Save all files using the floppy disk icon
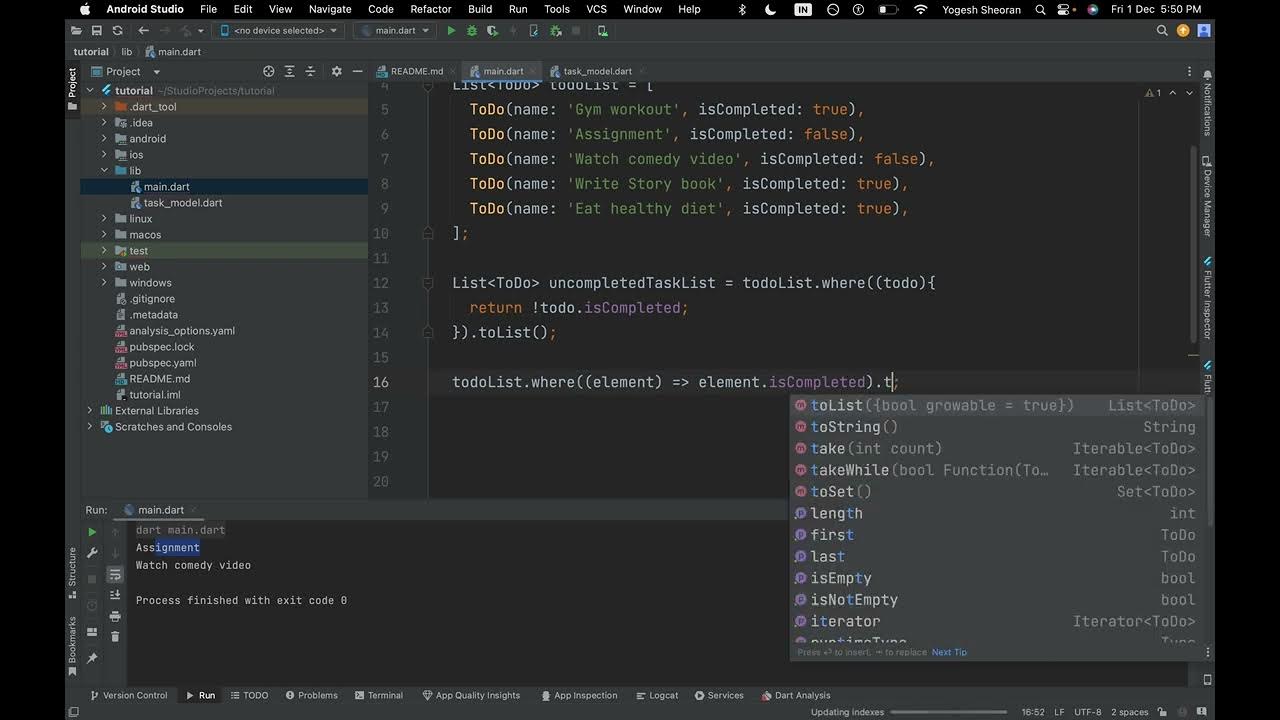1280x720 pixels. 99,31
